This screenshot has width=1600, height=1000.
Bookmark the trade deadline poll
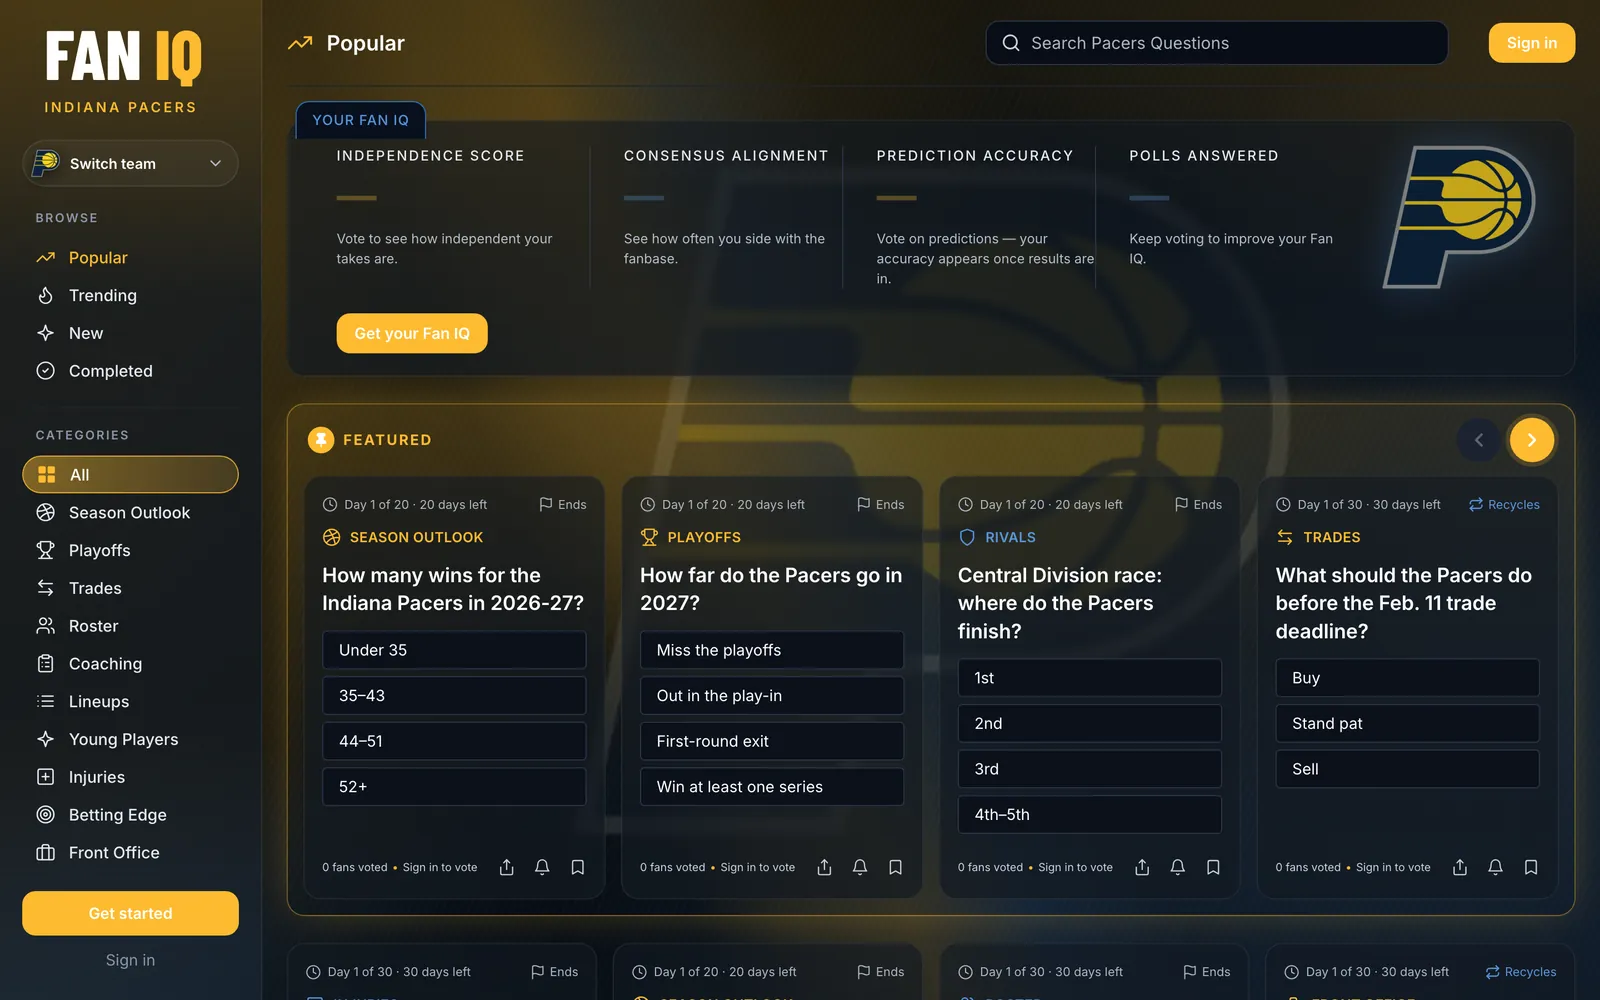(x=1531, y=867)
